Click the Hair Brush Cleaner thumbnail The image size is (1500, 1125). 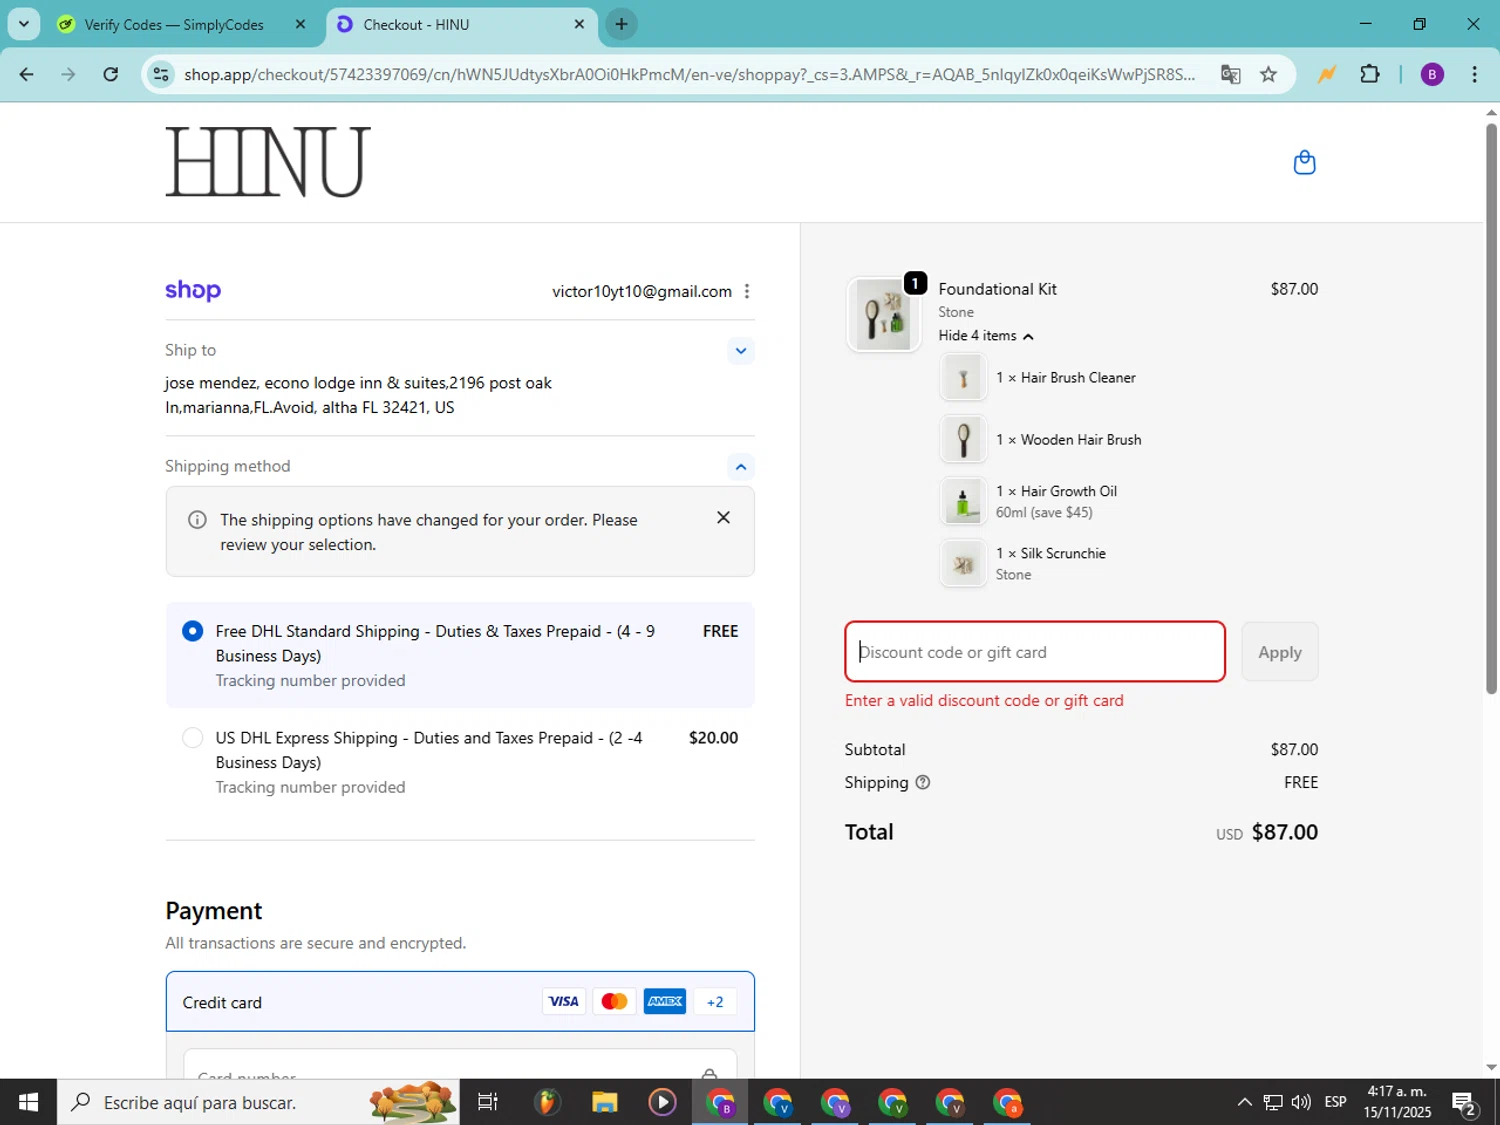pyautogui.click(x=963, y=378)
